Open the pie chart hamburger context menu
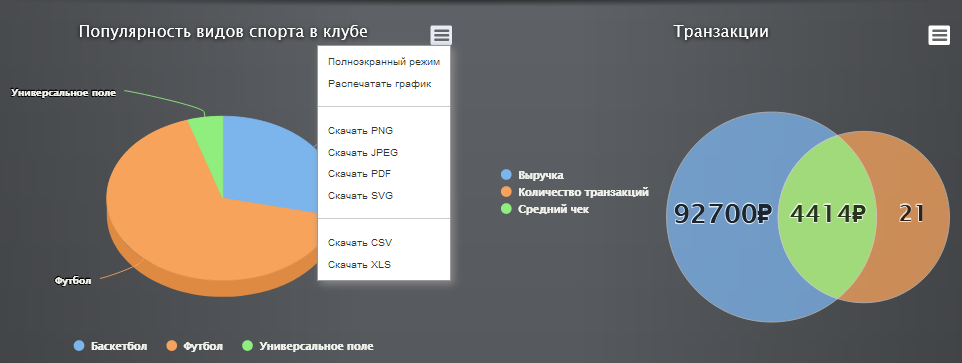 441,36
